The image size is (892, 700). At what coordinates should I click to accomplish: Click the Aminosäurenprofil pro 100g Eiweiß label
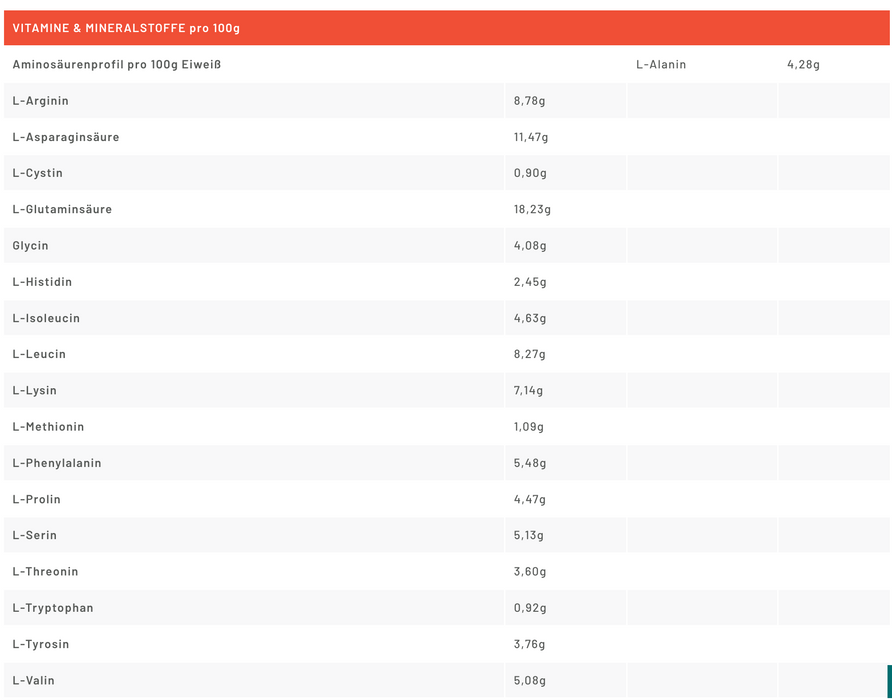coord(116,65)
